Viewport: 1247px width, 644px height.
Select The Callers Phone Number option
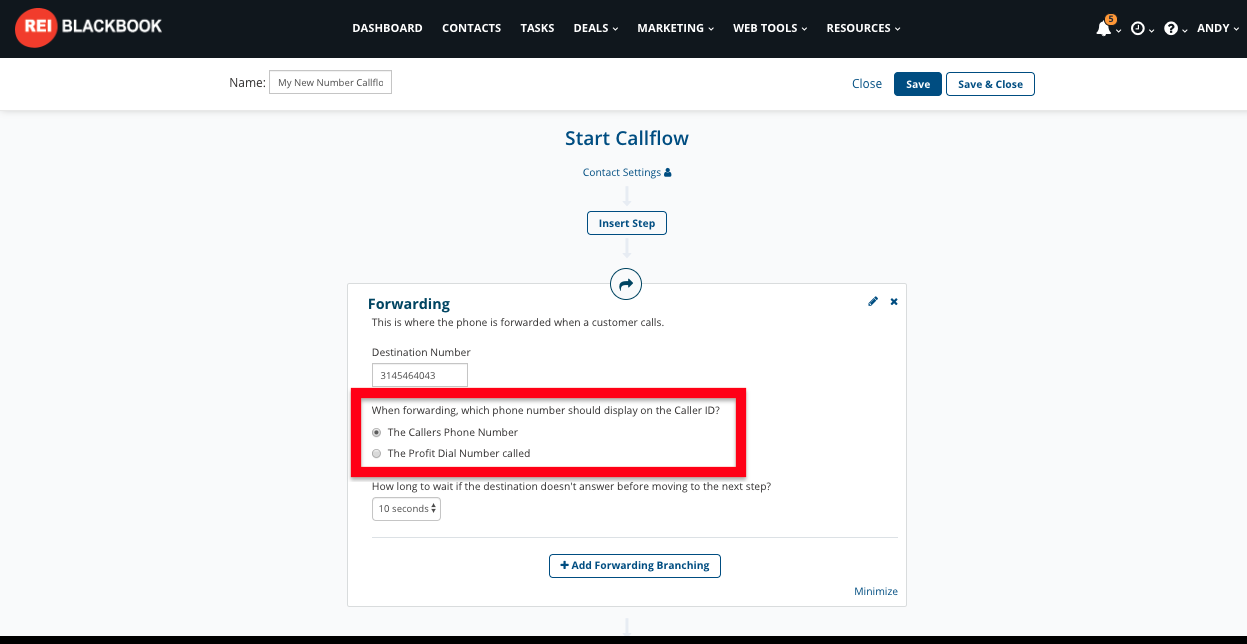coord(377,433)
